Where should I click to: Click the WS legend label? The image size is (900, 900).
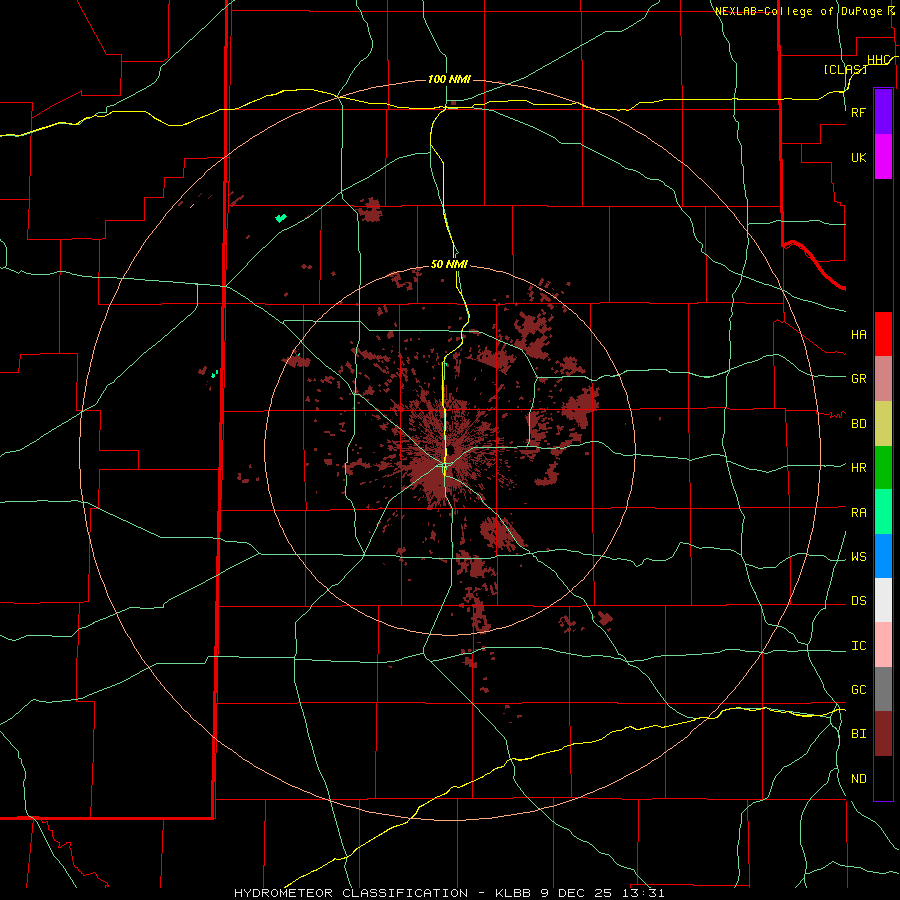point(858,557)
